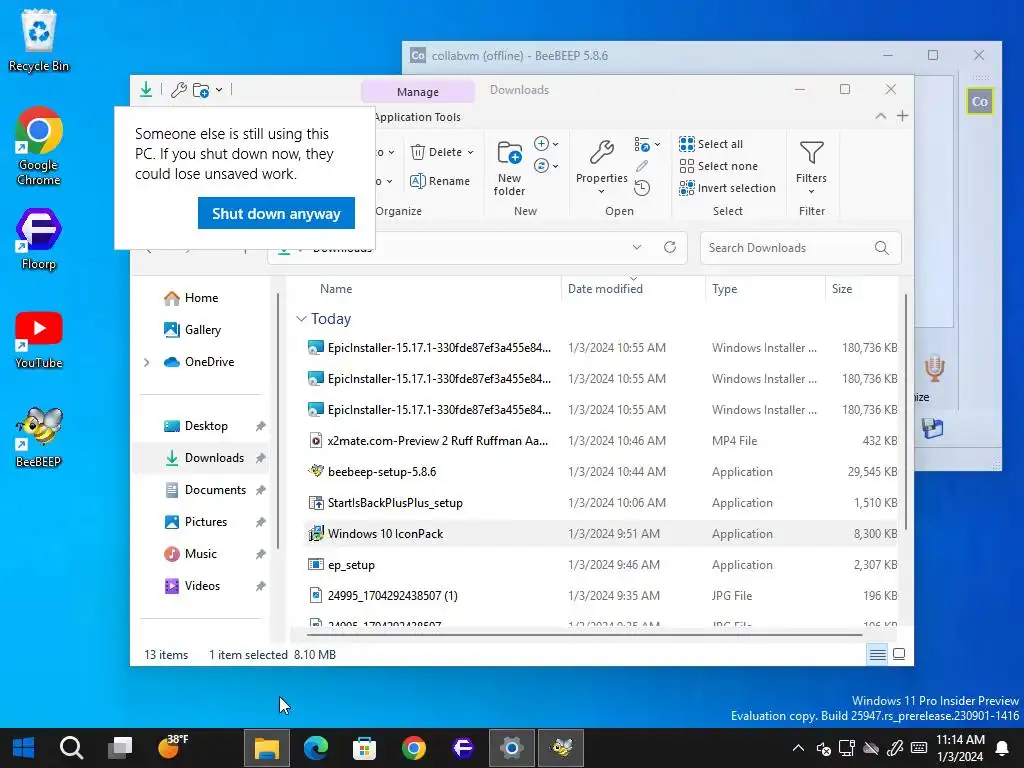Select x2mate.com-Preview 2 Ruff Ruffman file
1024x768 pixels.
click(601, 441)
